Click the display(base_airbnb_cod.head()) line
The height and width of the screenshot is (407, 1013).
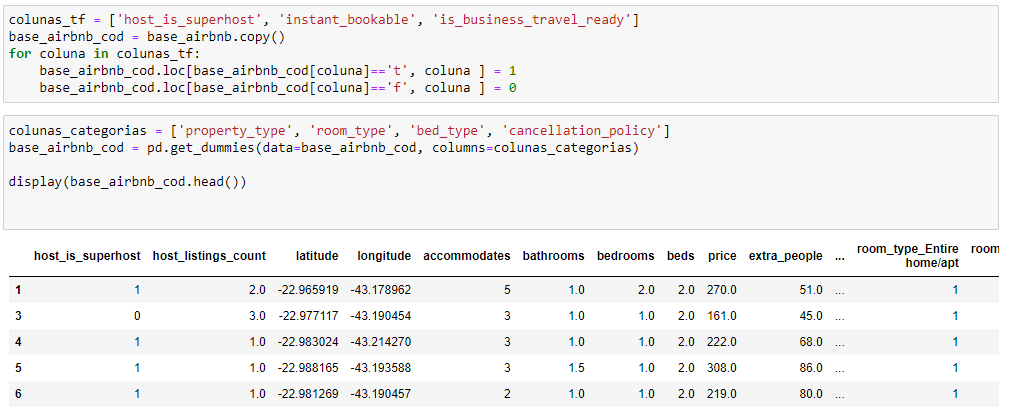pos(128,182)
